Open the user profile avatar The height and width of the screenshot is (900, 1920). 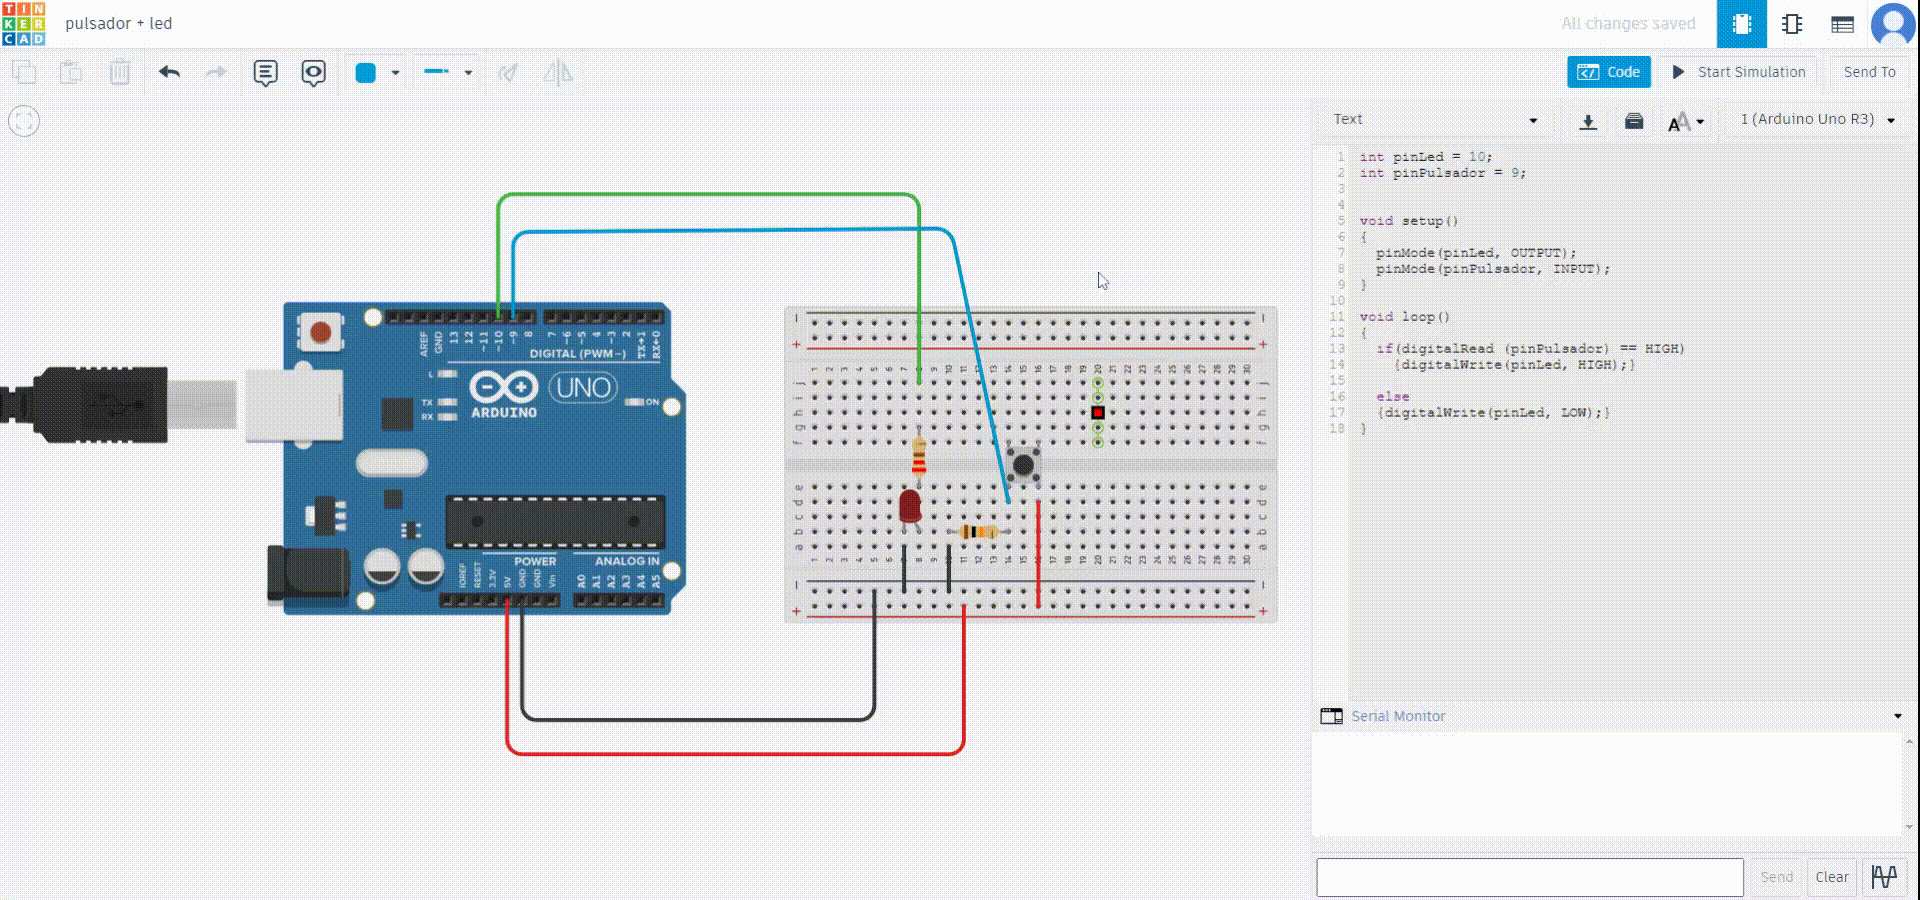pyautogui.click(x=1893, y=24)
